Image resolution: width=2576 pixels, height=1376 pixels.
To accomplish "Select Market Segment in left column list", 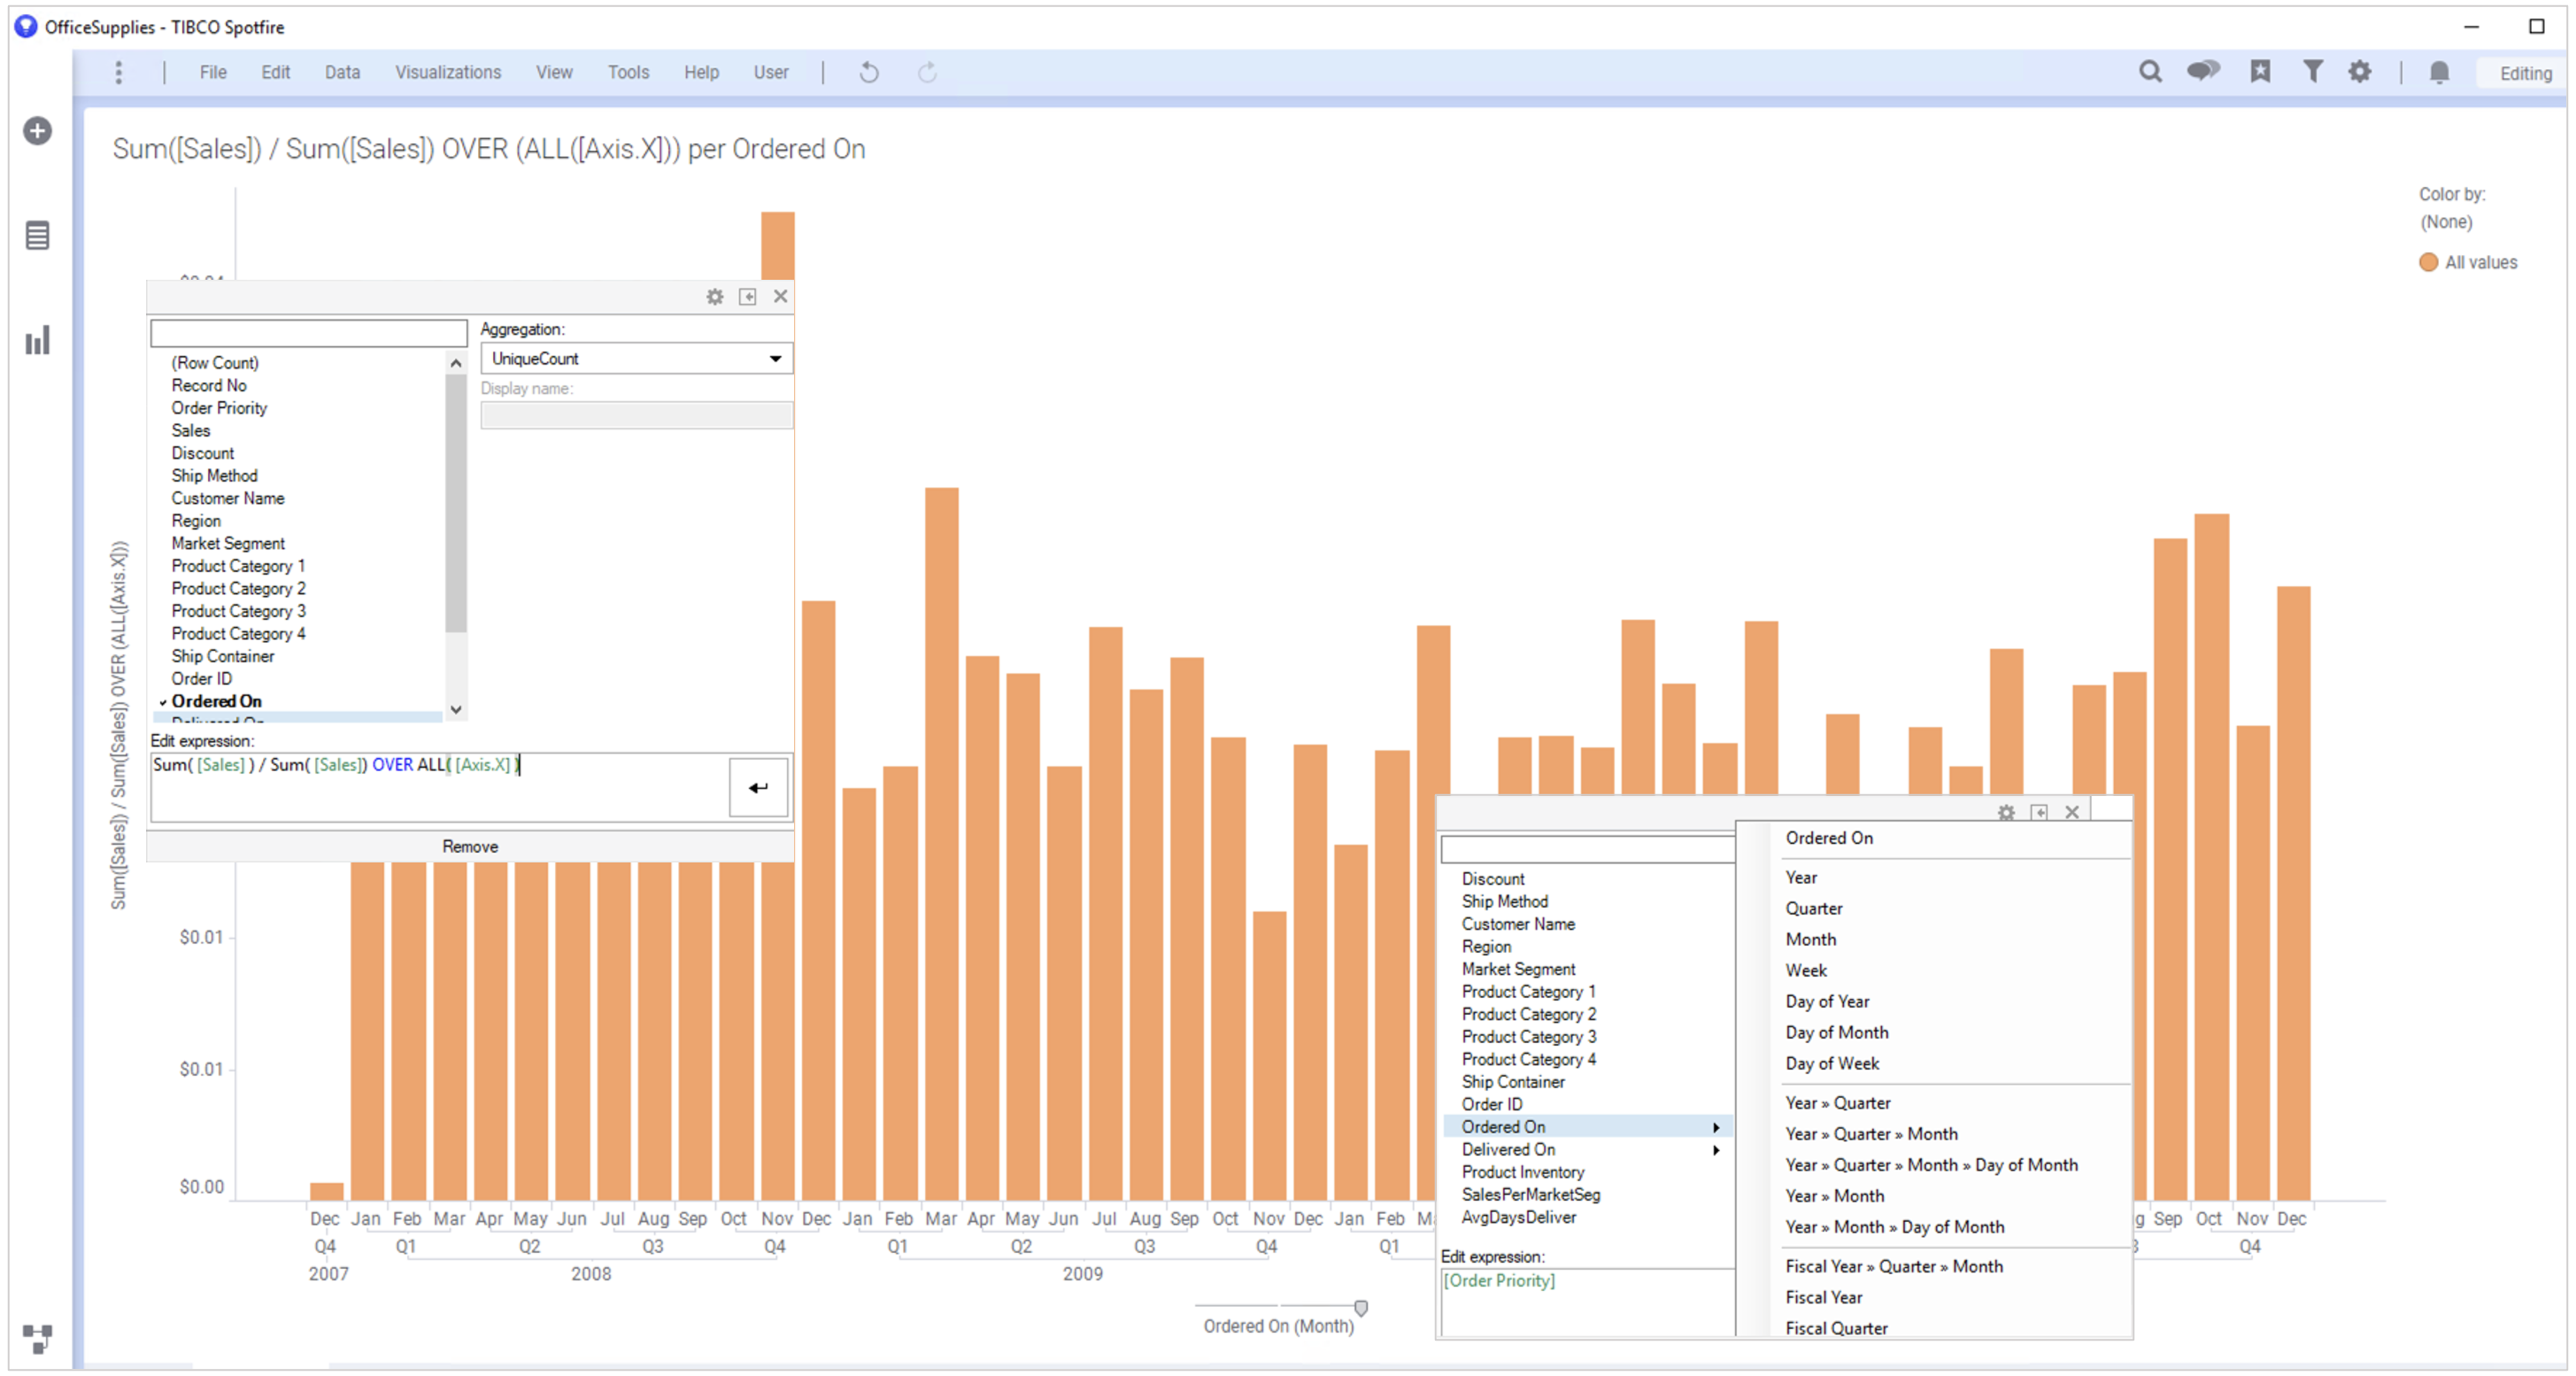I will tap(228, 544).
